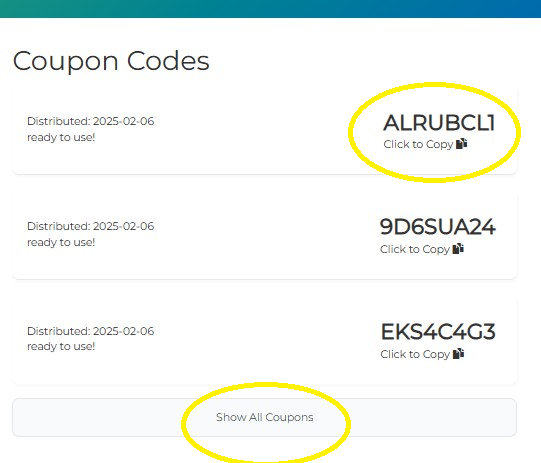Click 'ready to use!' in third coupon card
This screenshot has height=463, width=541.
point(61,346)
